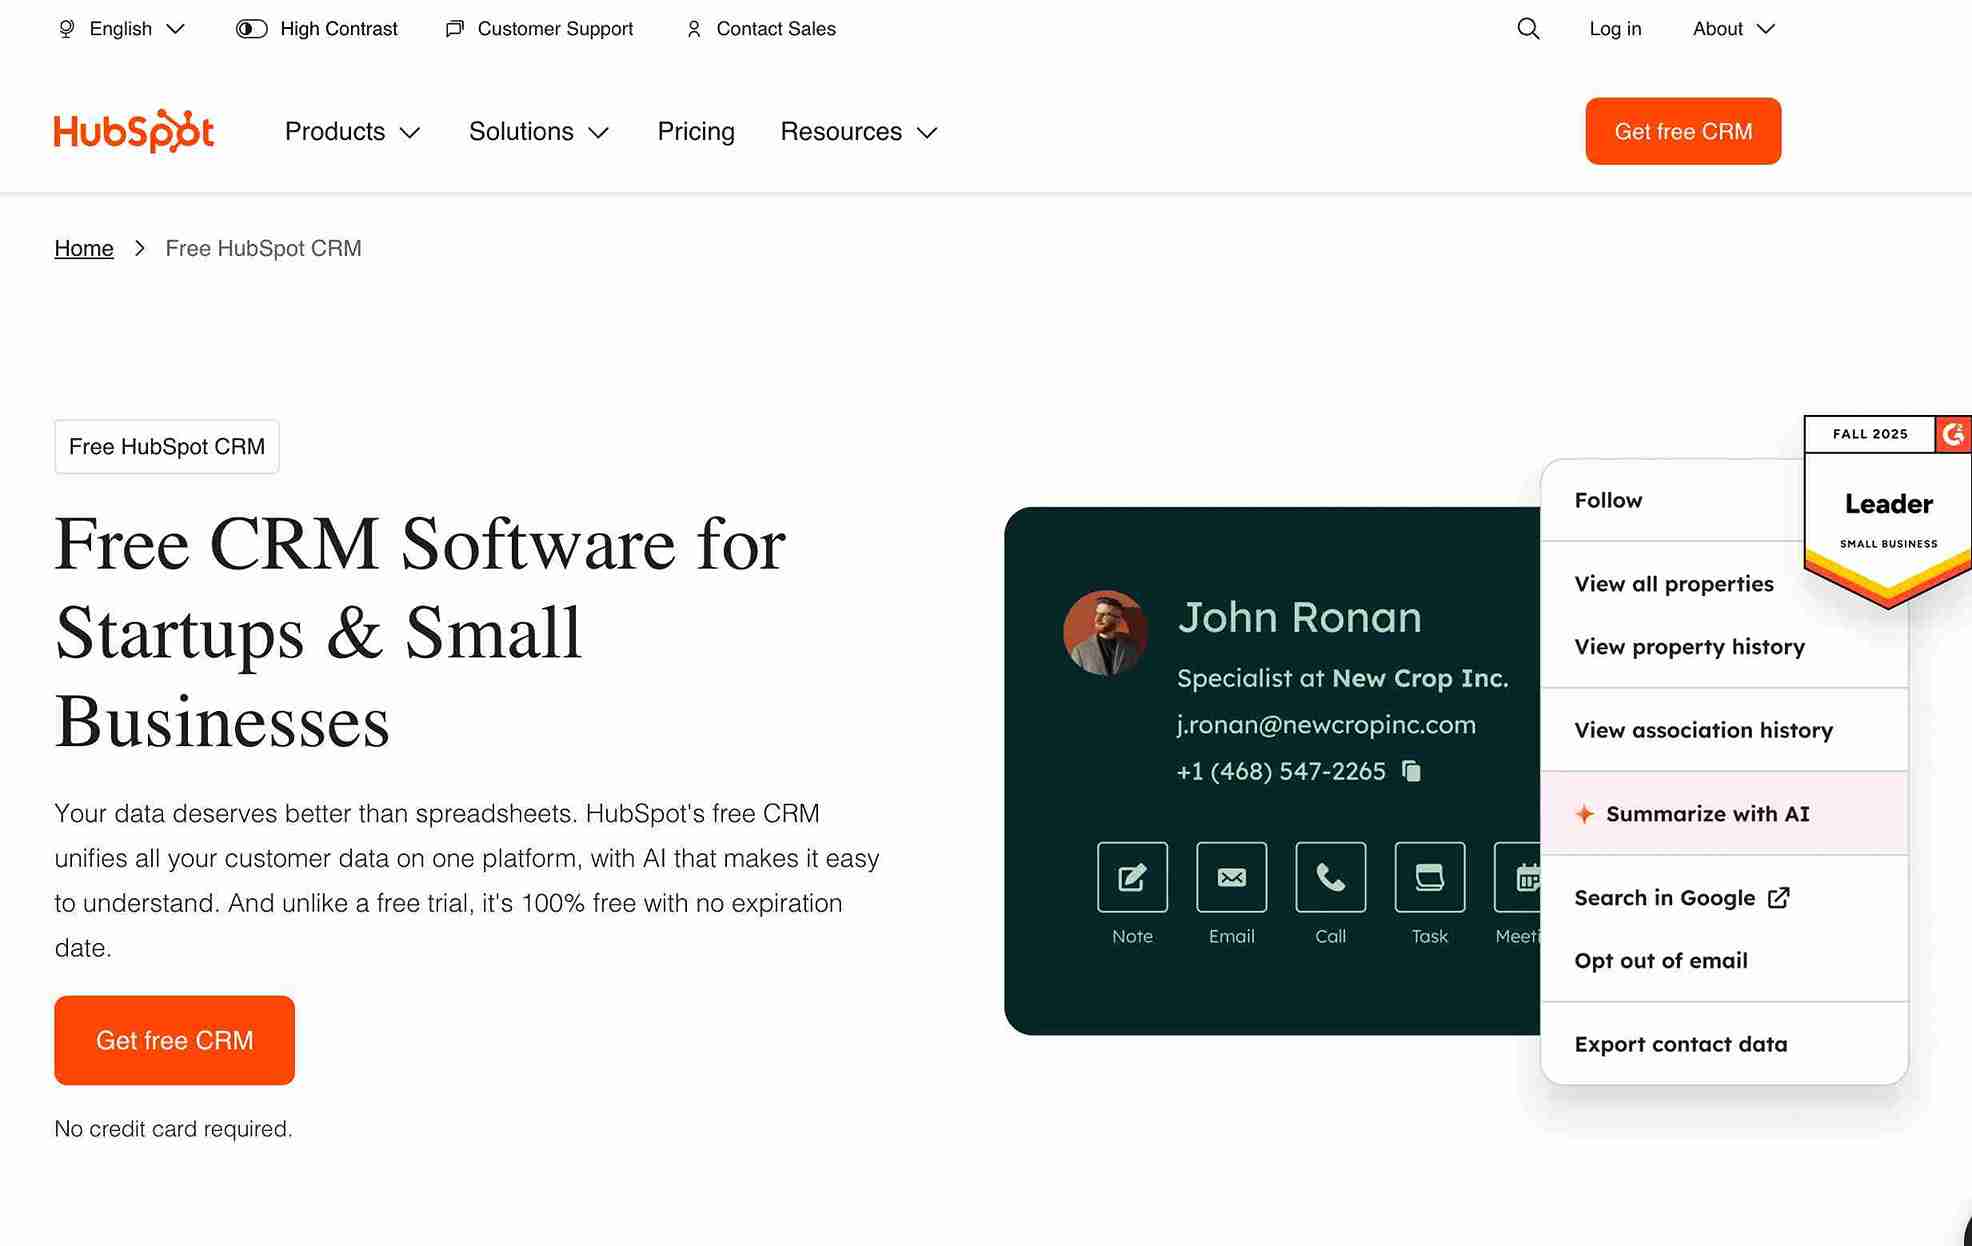
Task: Open Customer Support via the chat icon
Action: [538, 29]
